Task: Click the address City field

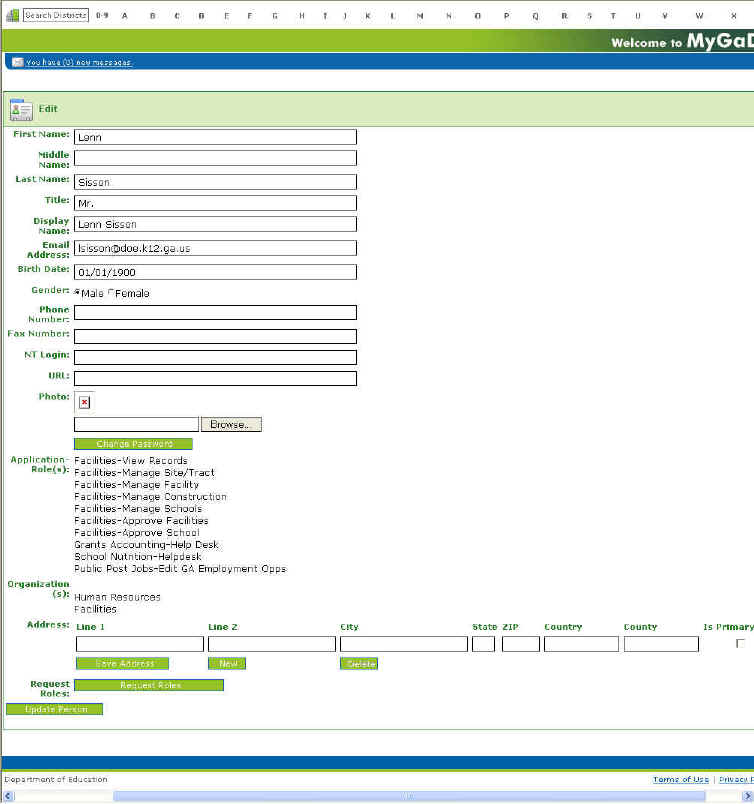Action: coord(404,644)
